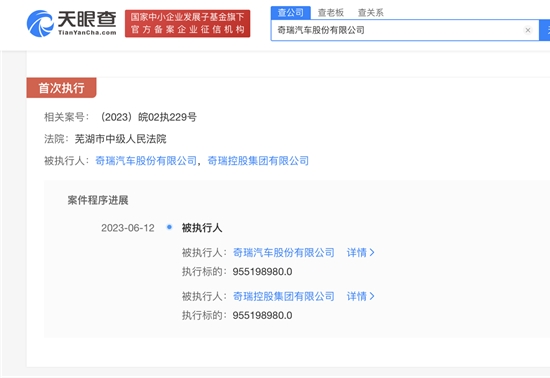The width and height of the screenshot is (550, 378).
Task: Select the 查公司 tab
Action: 290,13
